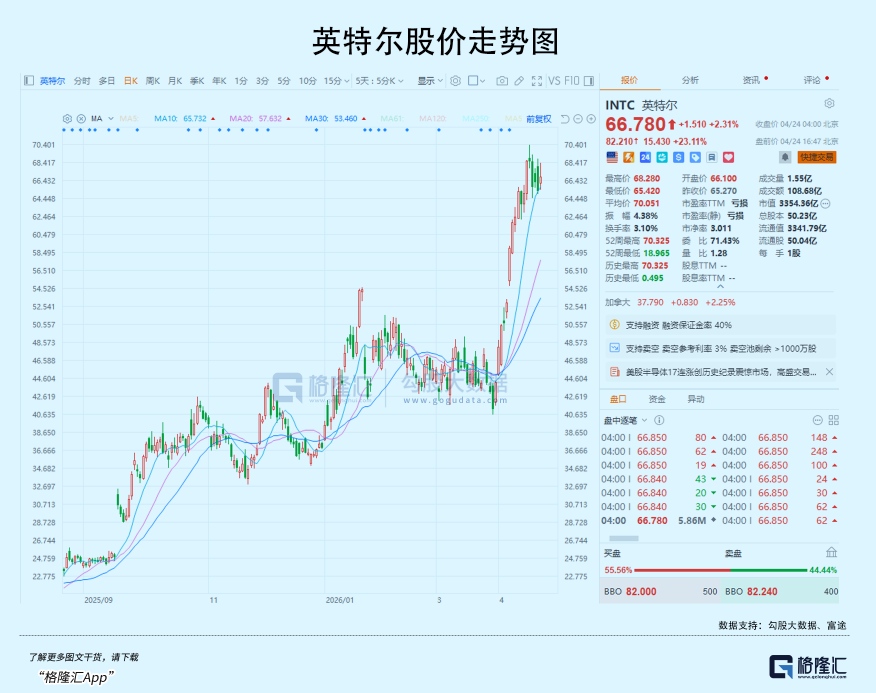Click the tick list horizontal scrollbar
876x693 pixels.
[x=623, y=539]
